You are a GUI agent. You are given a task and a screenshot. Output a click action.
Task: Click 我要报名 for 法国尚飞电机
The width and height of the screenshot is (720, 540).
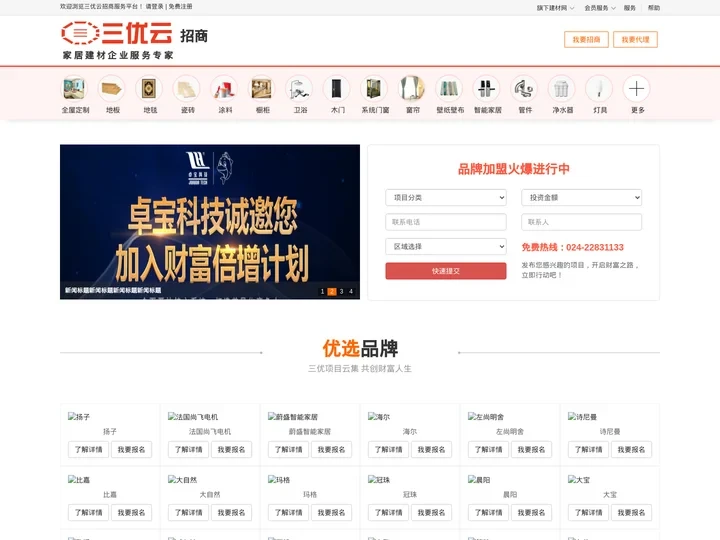(231, 450)
